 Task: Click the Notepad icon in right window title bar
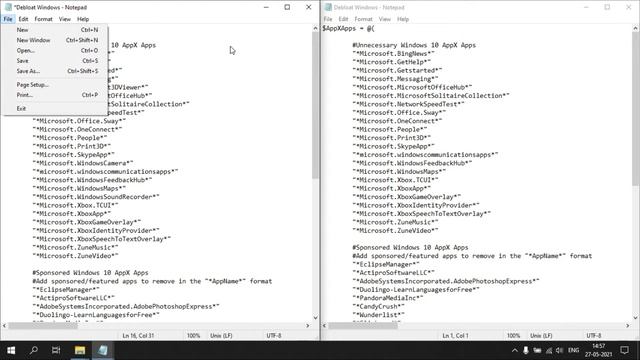pyautogui.click(x=328, y=7)
